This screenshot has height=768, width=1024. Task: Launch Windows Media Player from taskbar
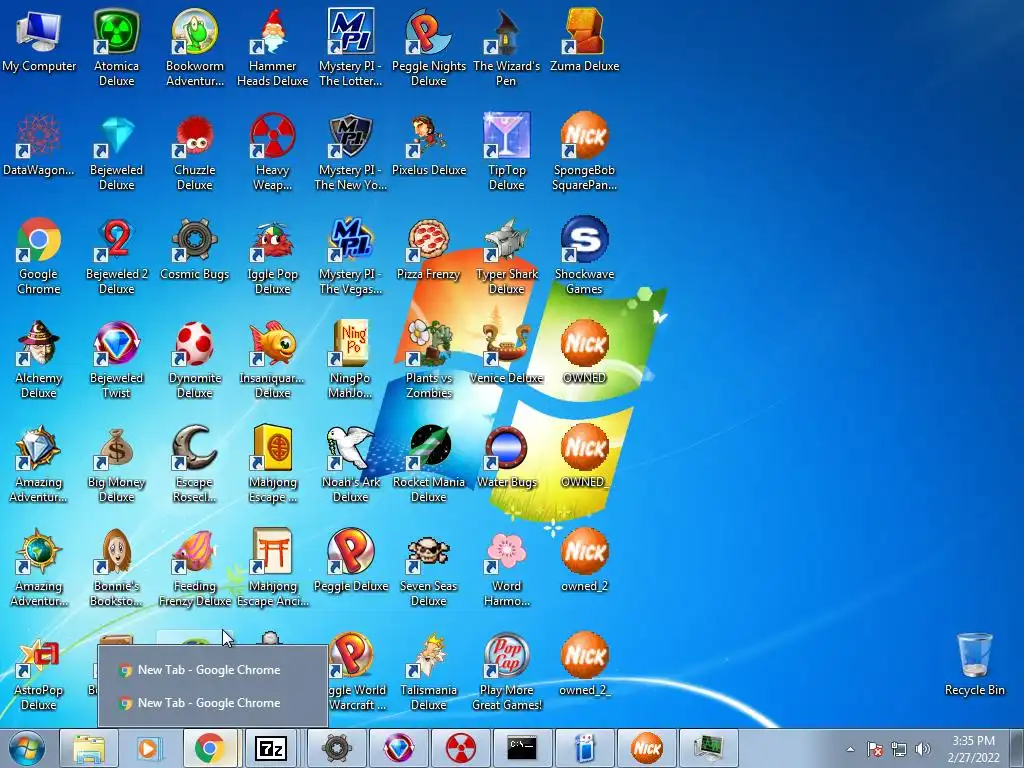(x=150, y=748)
